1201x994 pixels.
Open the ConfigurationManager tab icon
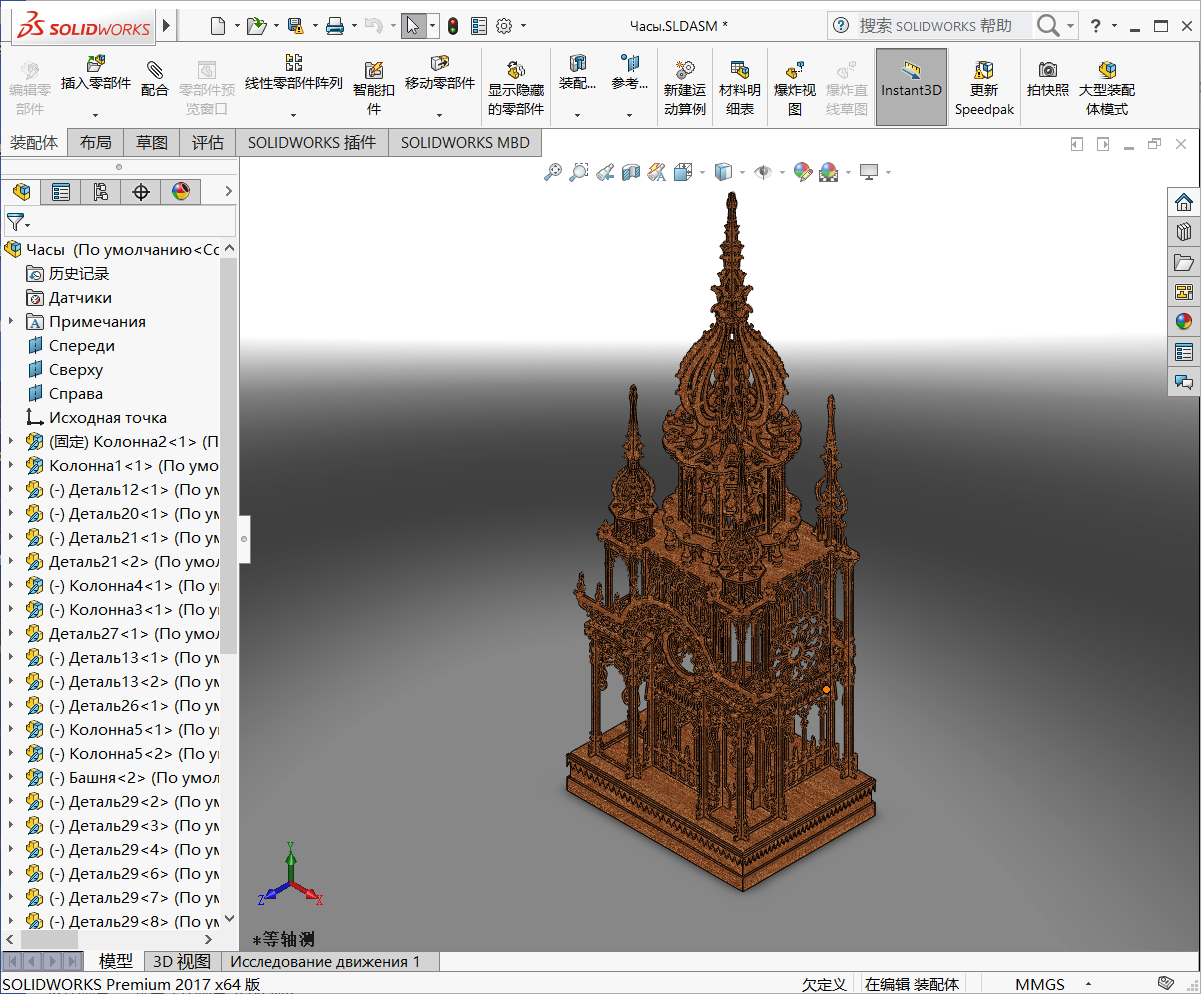[x=101, y=192]
